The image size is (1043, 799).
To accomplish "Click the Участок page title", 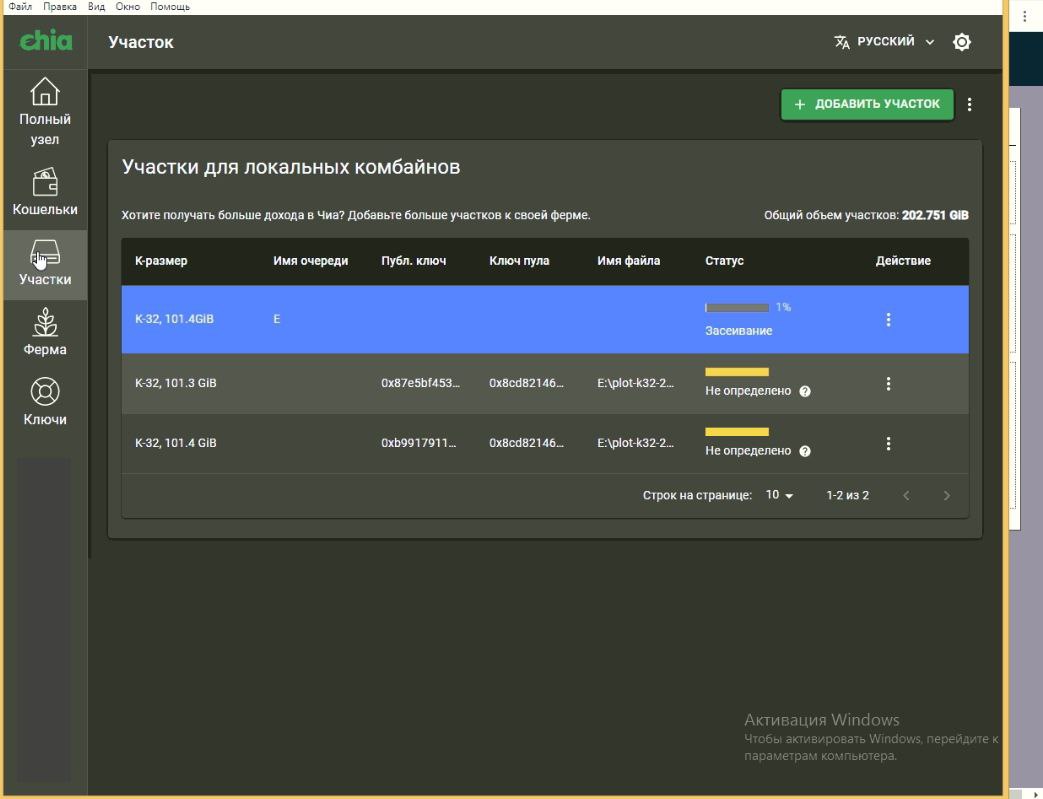I will (141, 42).
